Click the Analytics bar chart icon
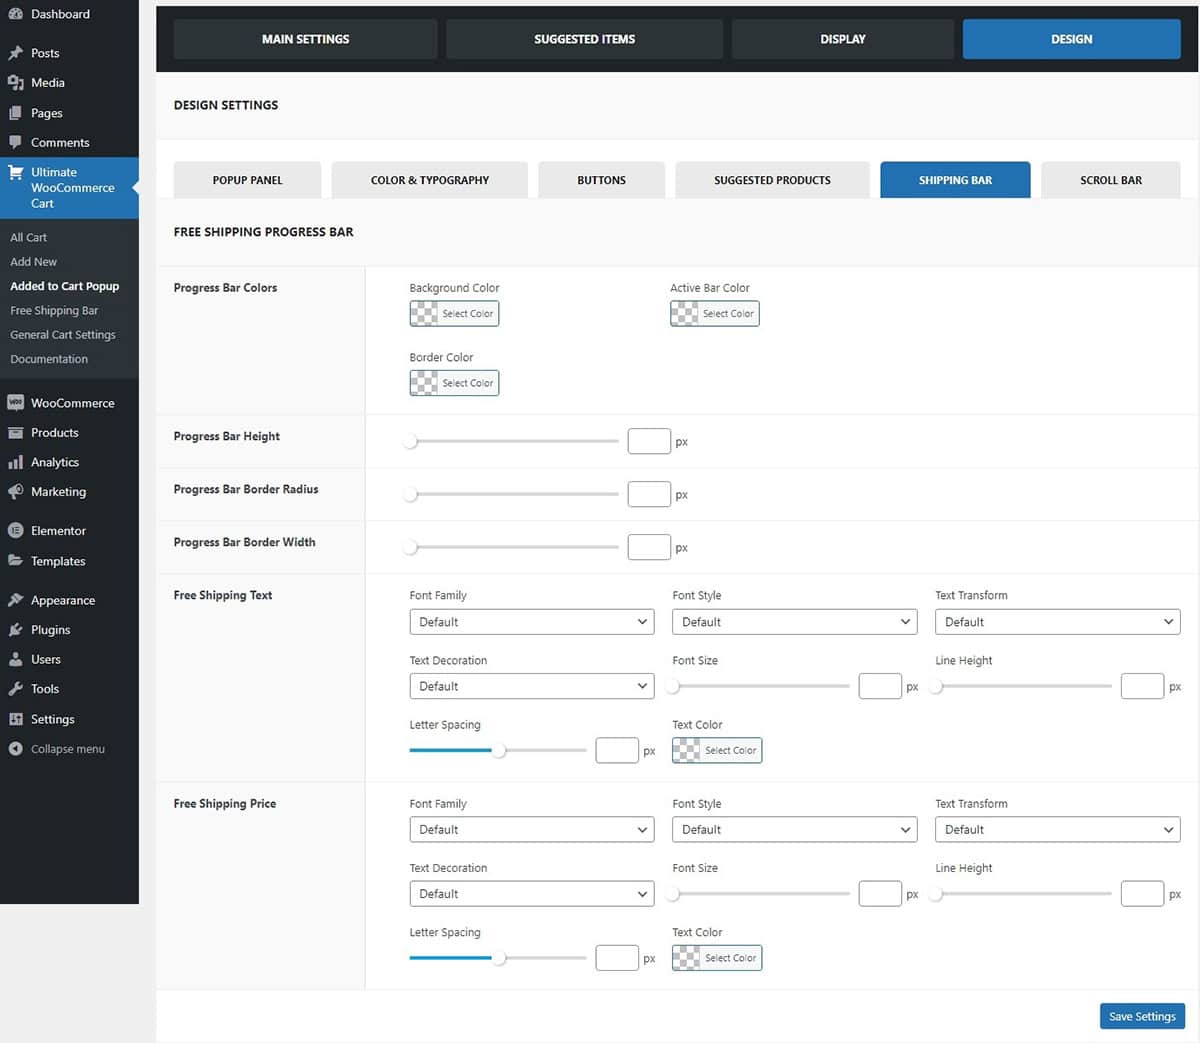1200x1043 pixels. 15,462
